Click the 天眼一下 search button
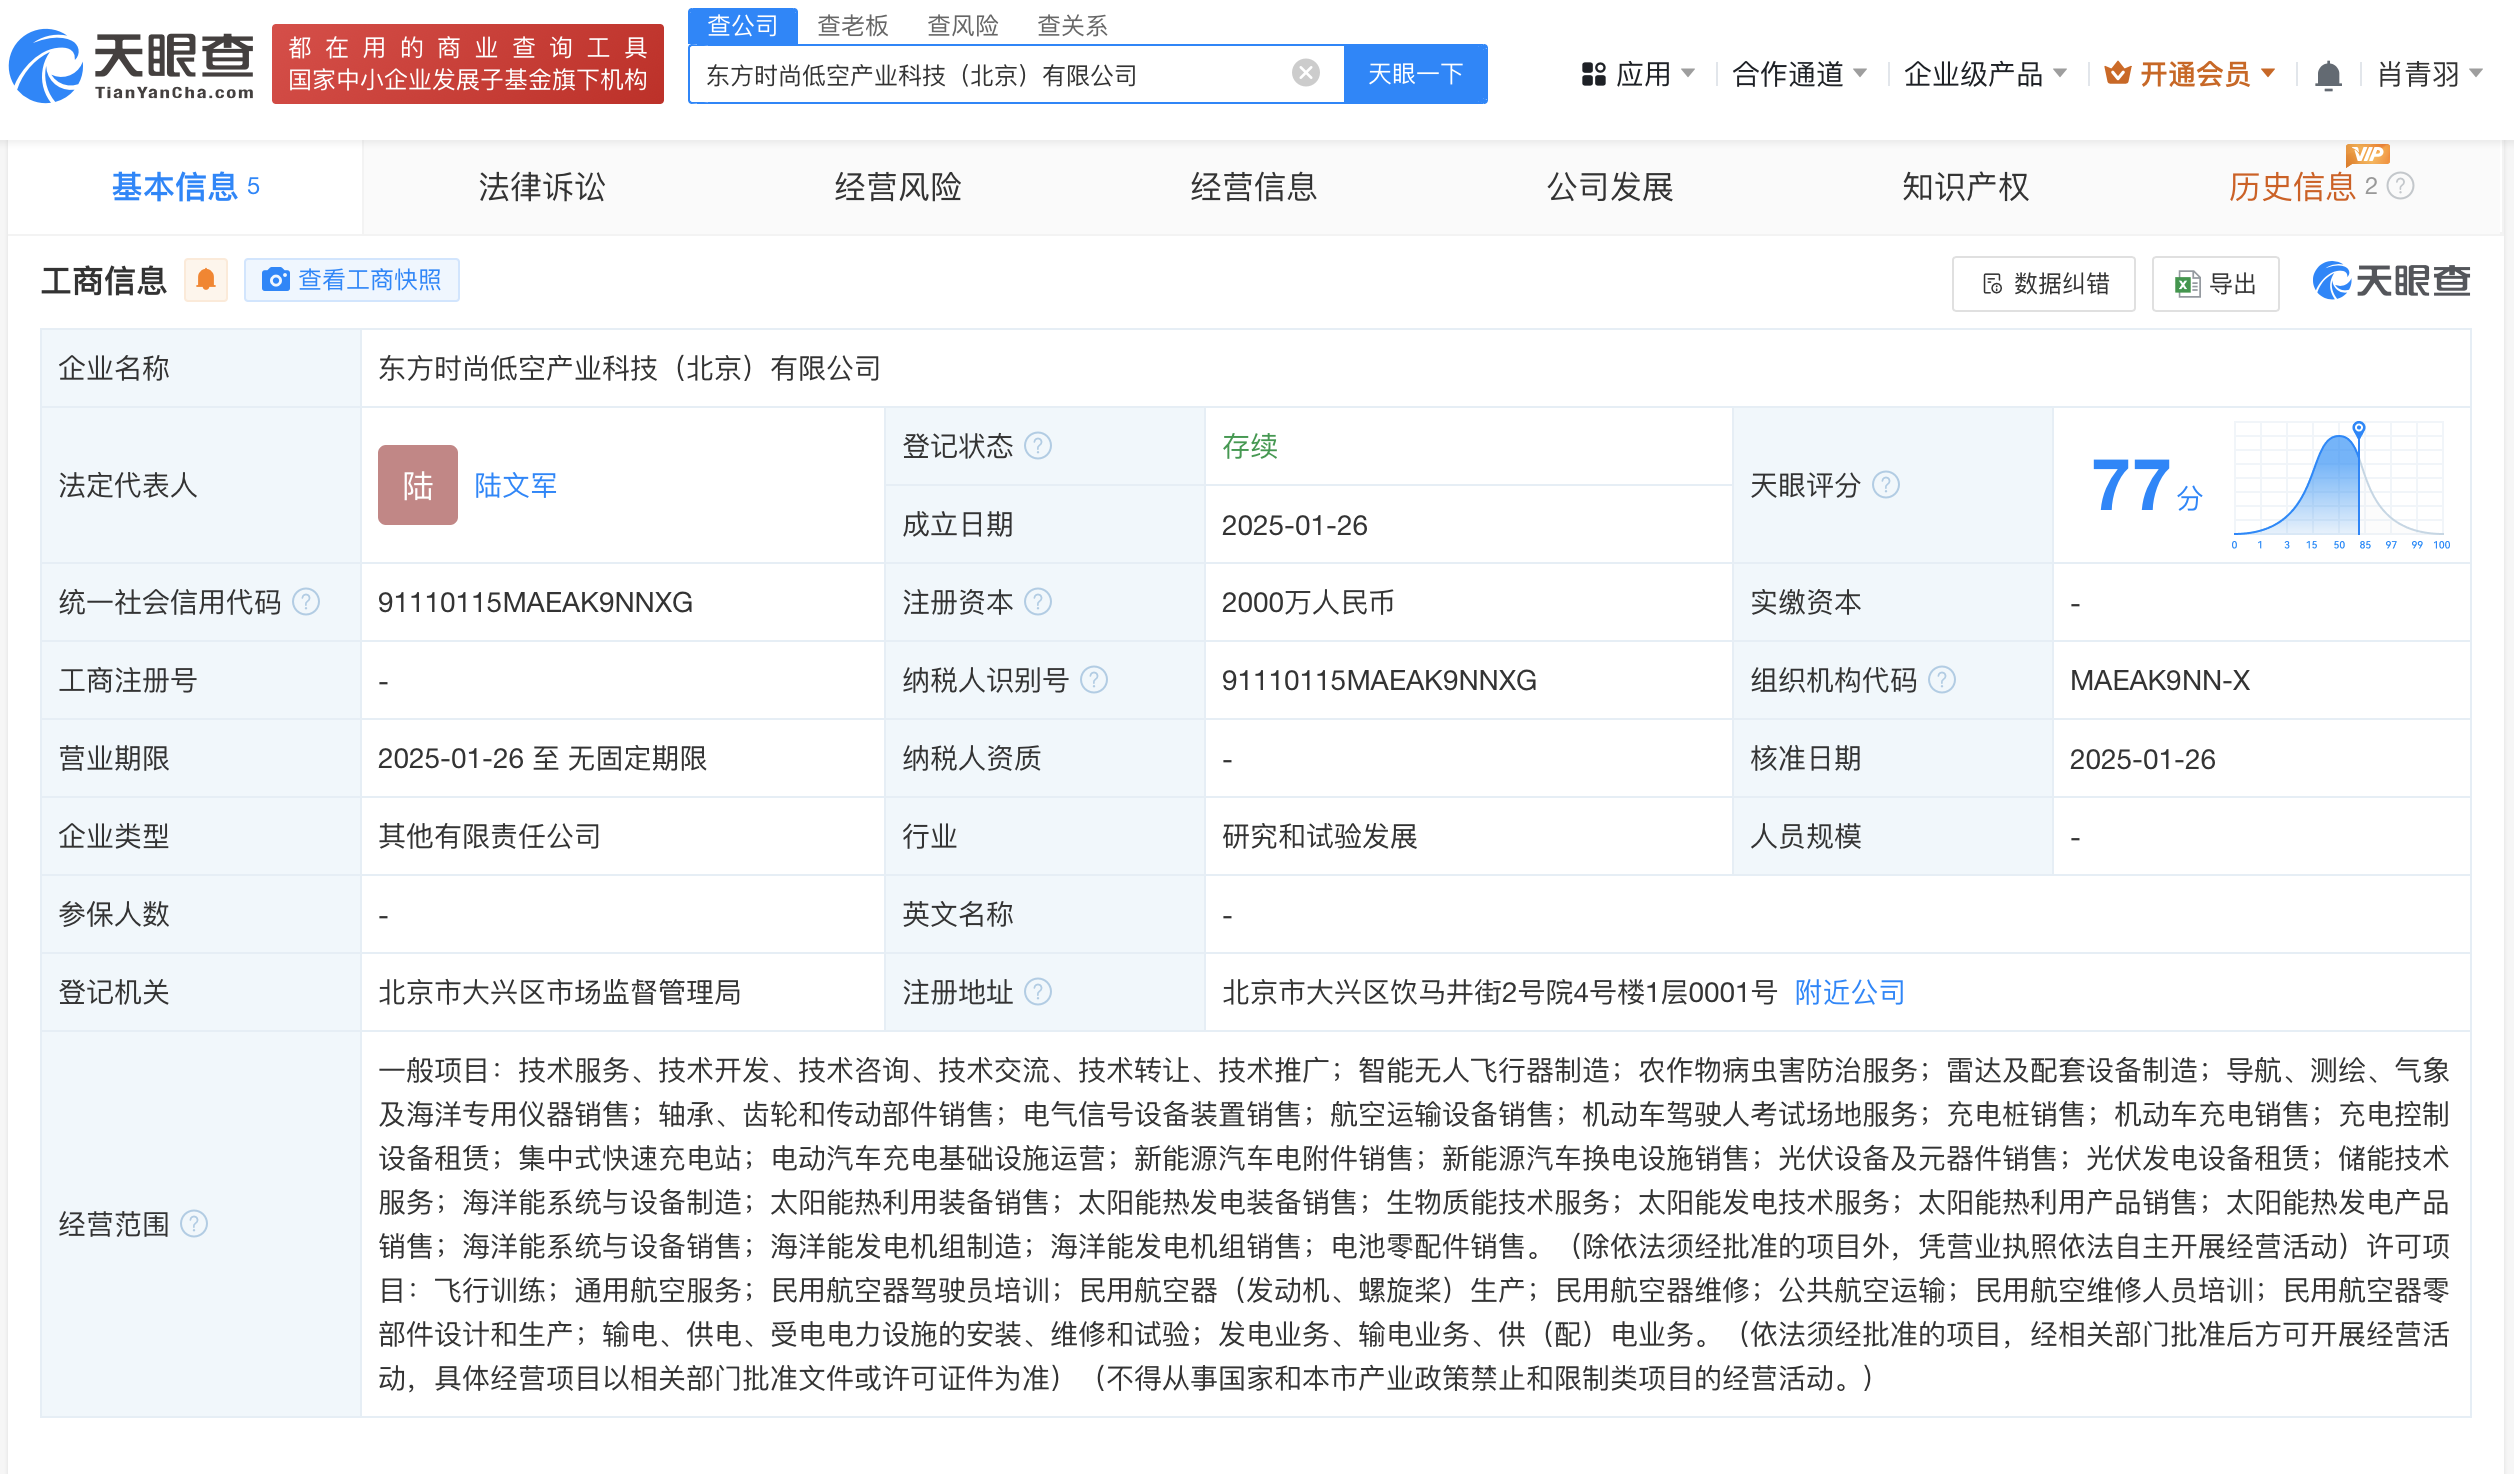 point(1415,72)
